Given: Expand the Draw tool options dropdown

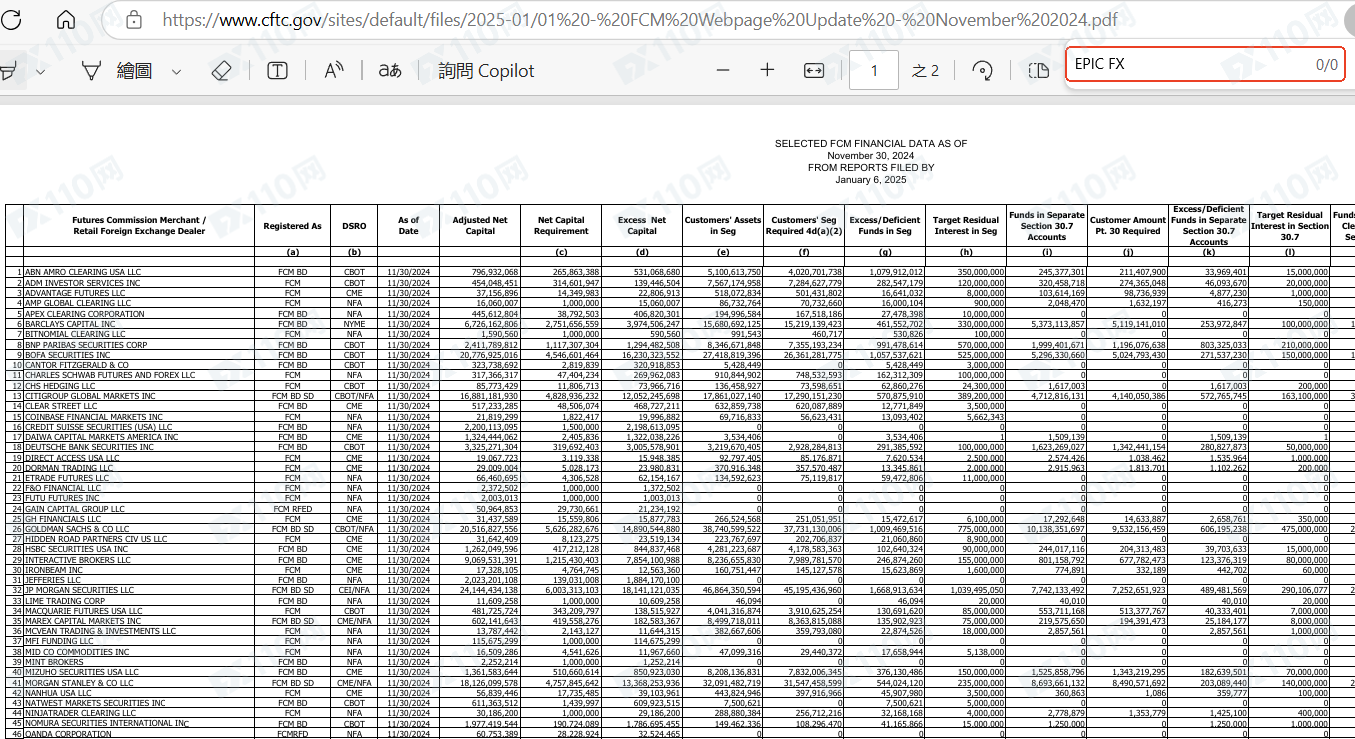Looking at the screenshot, I should (x=176, y=70).
